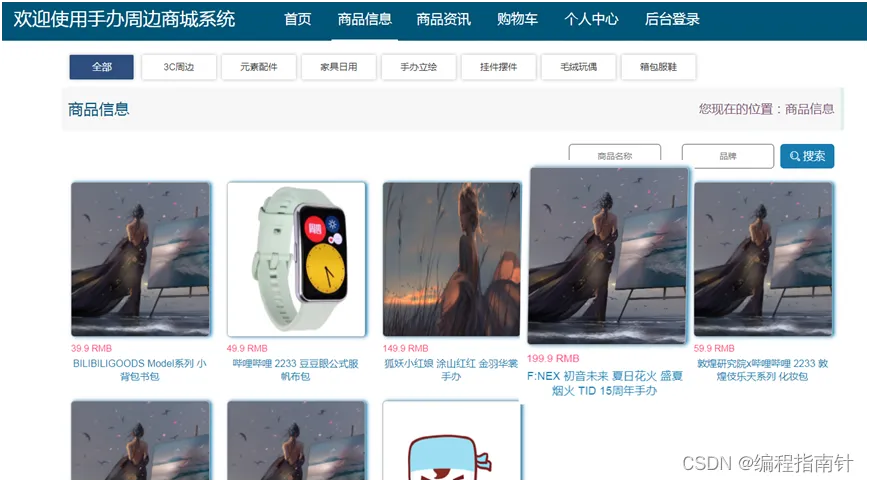This screenshot has width=869, height=482.
Task: Focus the 品牌 search field
Action: pos(728,156)
